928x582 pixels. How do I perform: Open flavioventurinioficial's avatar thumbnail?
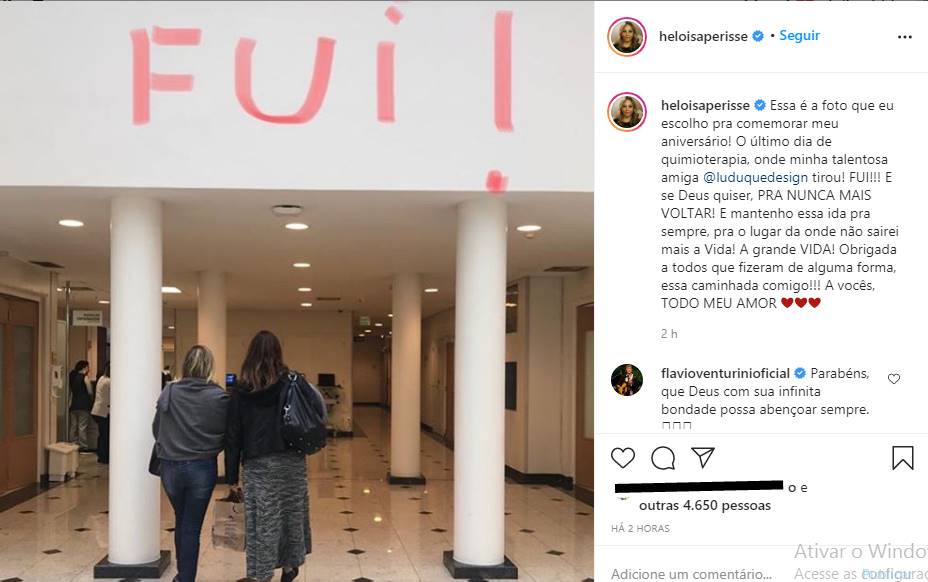pos(627,380)
